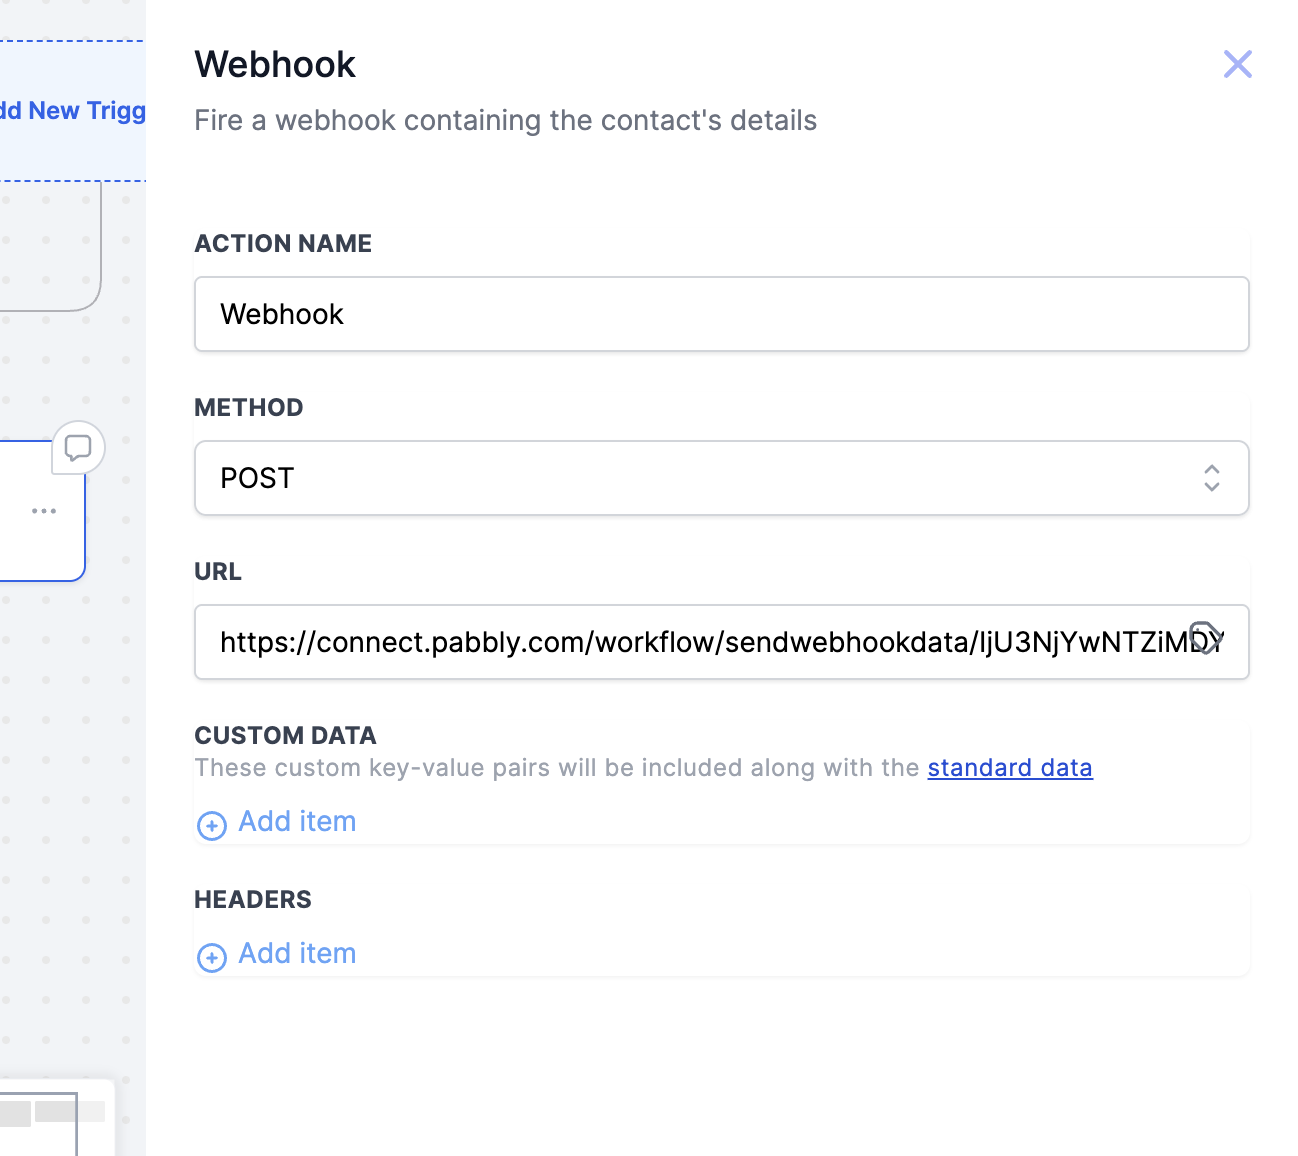Add an item to Headers

(x=297, y=954)
